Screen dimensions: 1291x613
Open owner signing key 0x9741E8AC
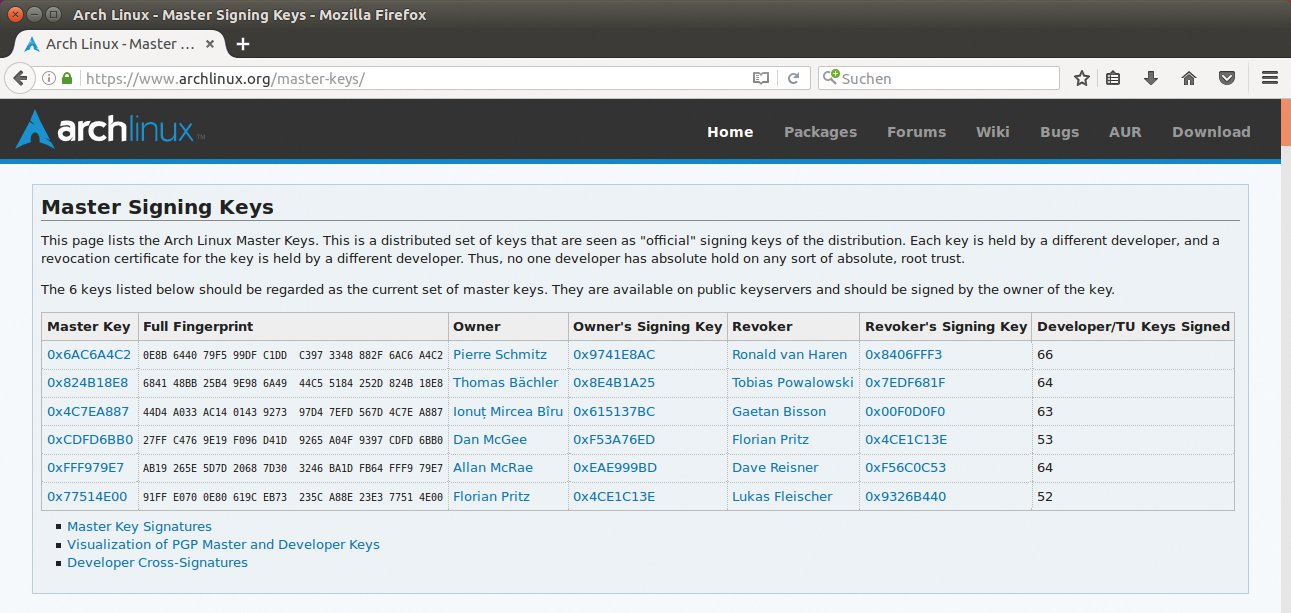pos(614,355)
